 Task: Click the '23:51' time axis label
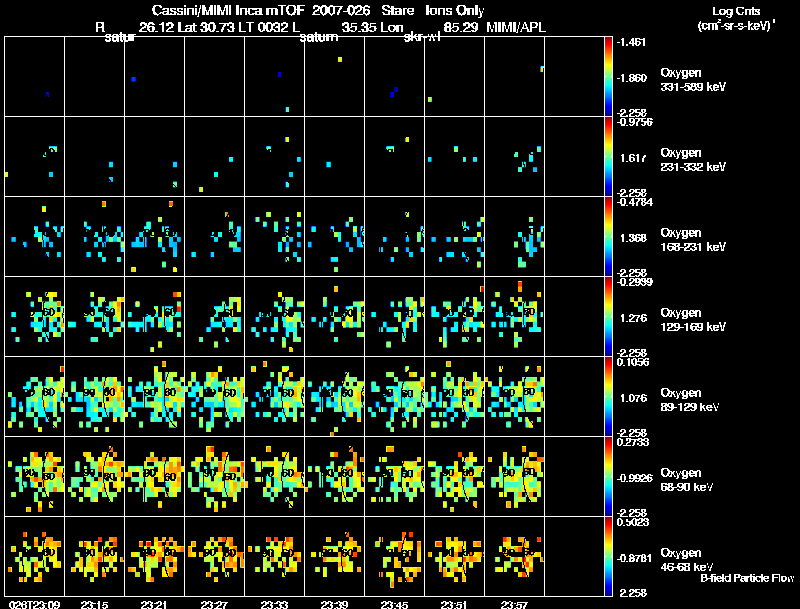click(454, 605)
